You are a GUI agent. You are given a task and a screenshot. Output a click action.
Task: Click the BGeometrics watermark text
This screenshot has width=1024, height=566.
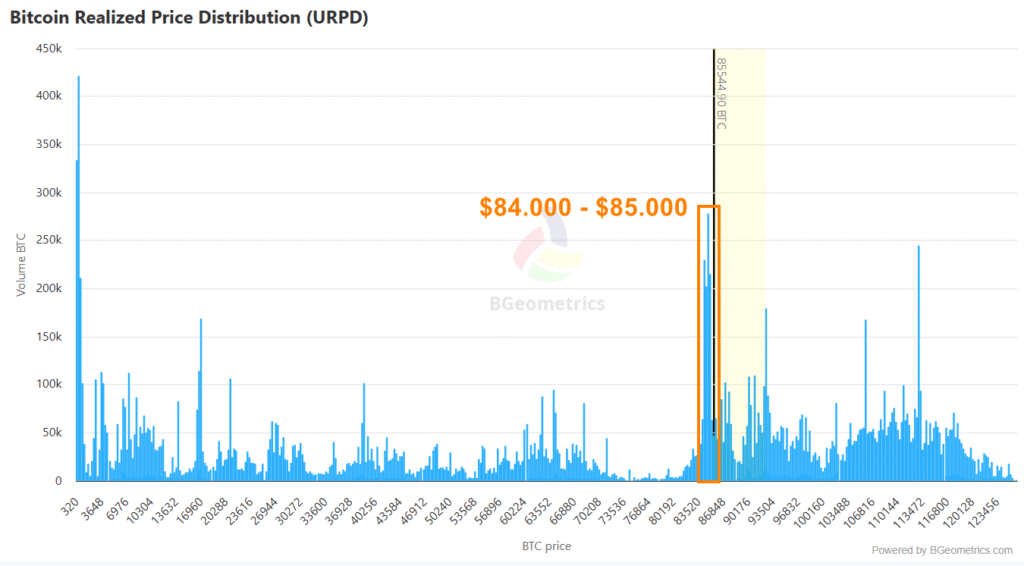(x=547, y=304)
